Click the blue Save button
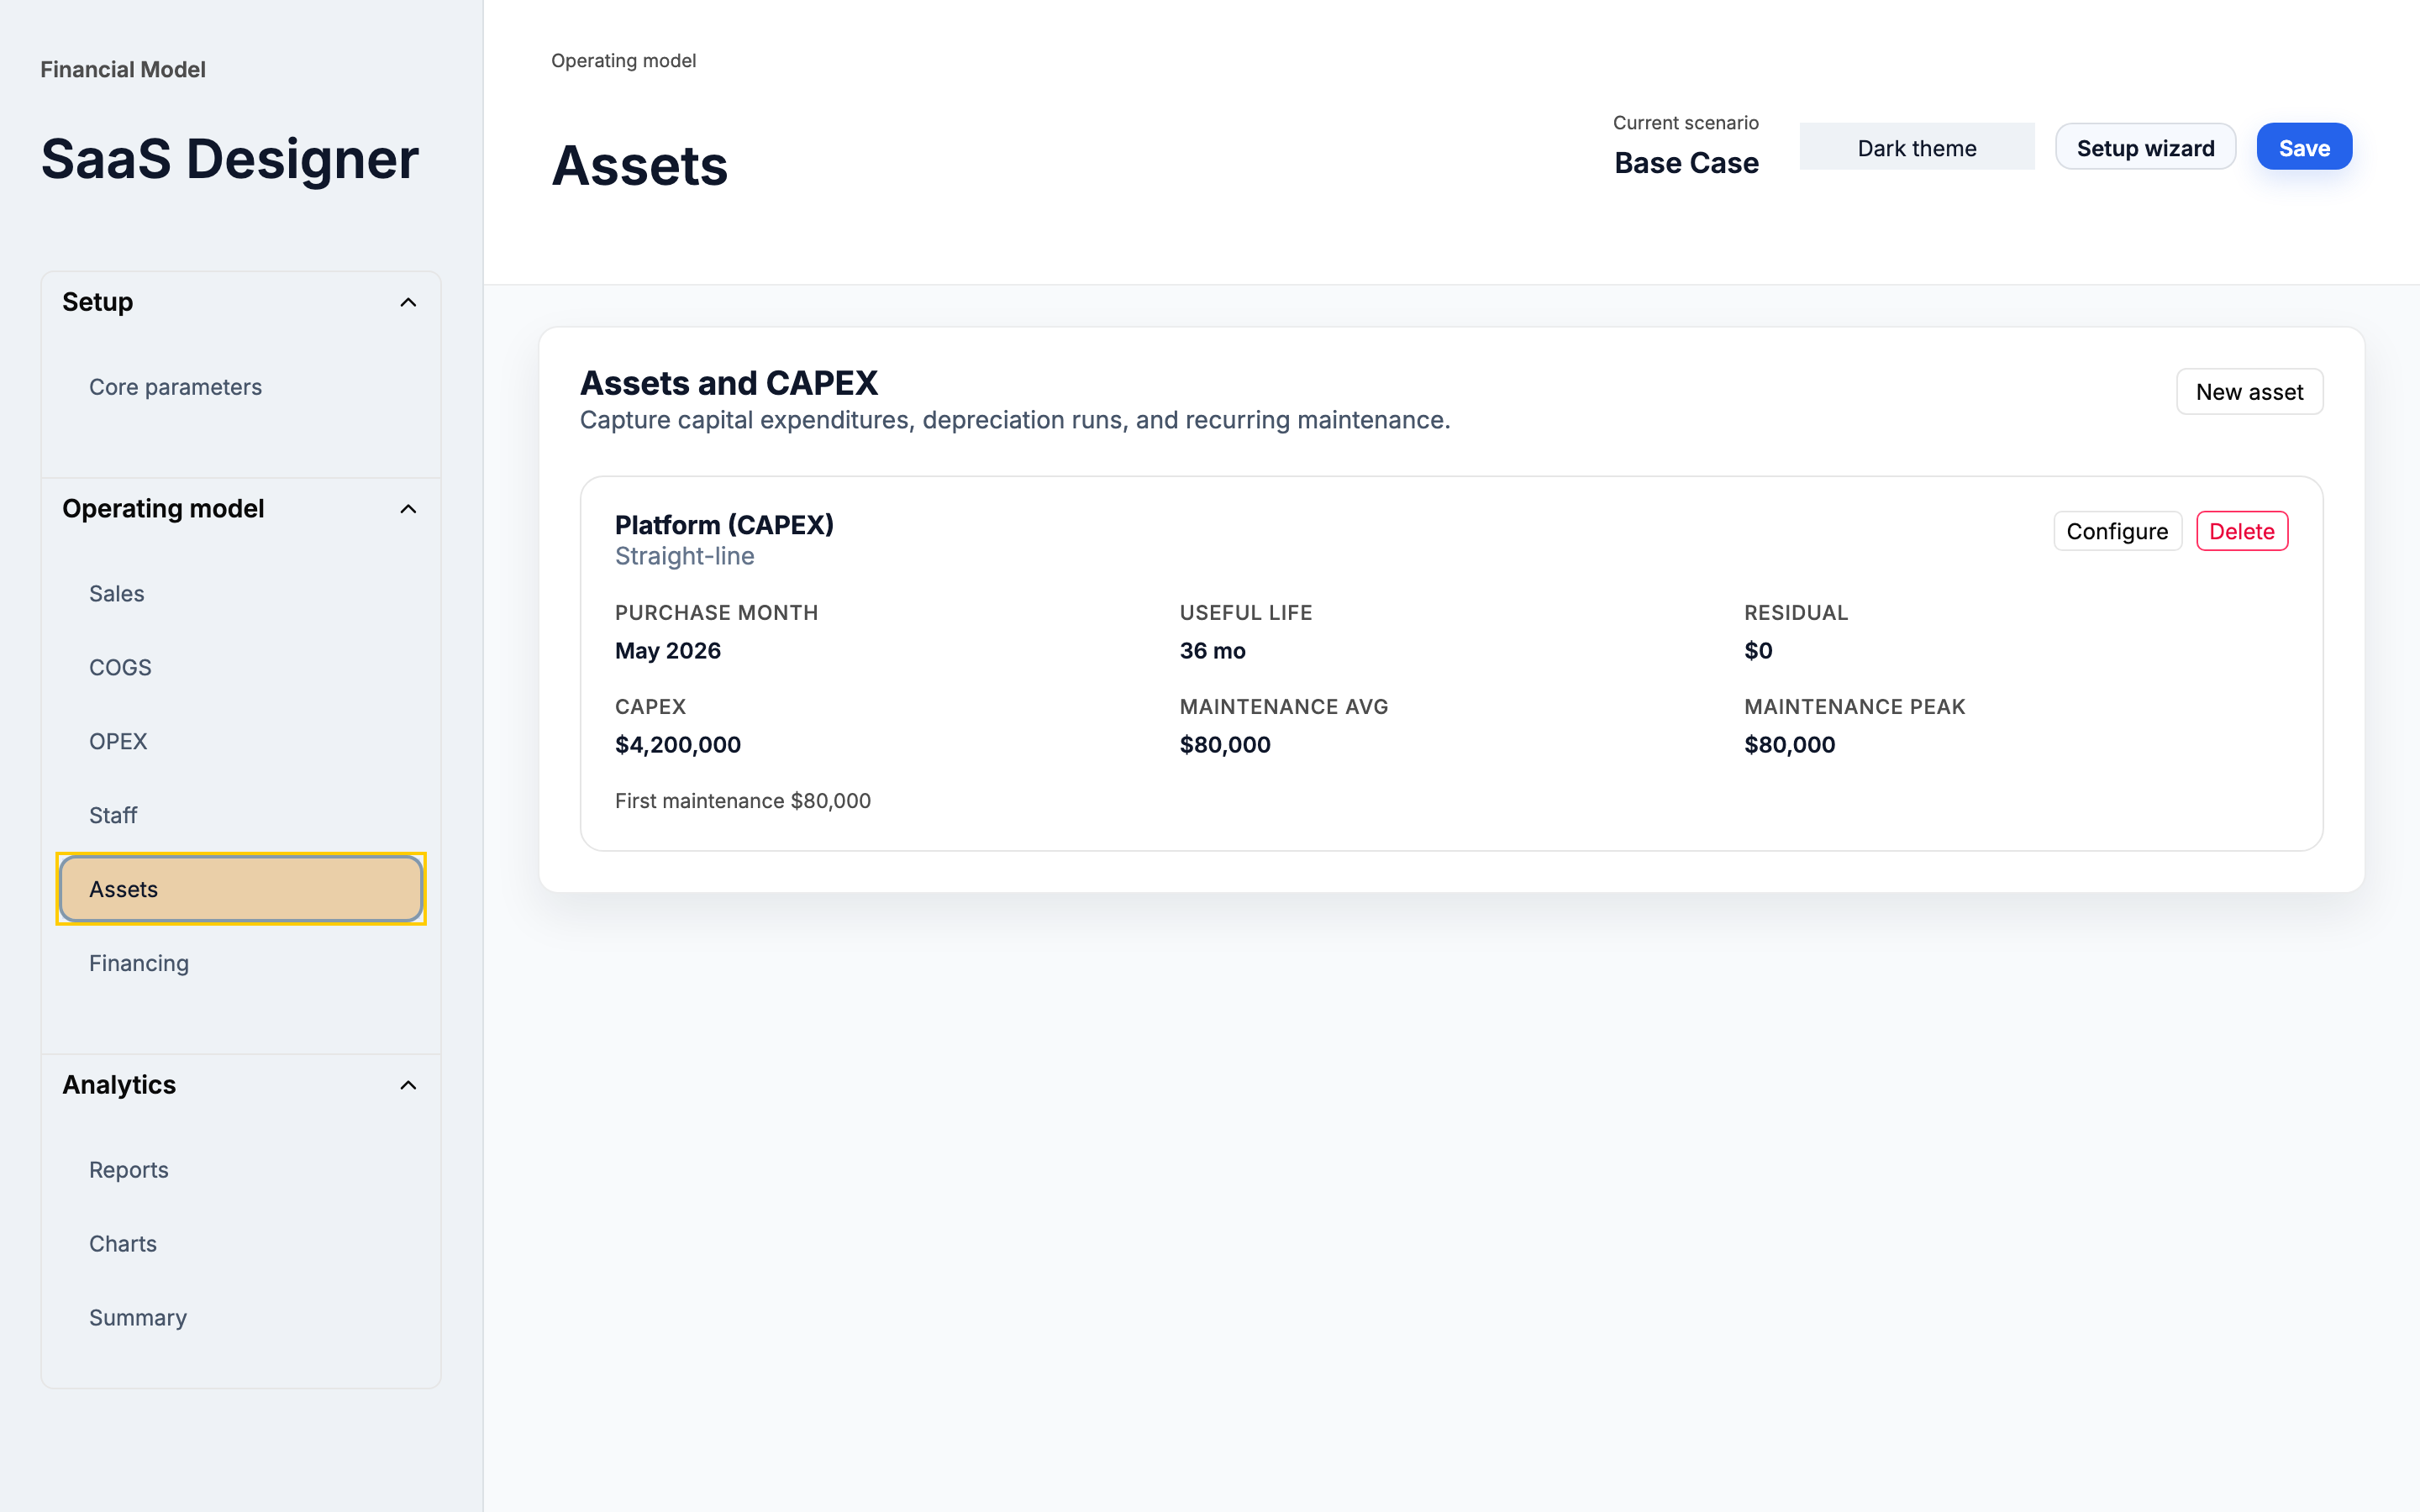This screenshot has height=1512, width=2420. pyautogui.click(x=2304, y=147)
